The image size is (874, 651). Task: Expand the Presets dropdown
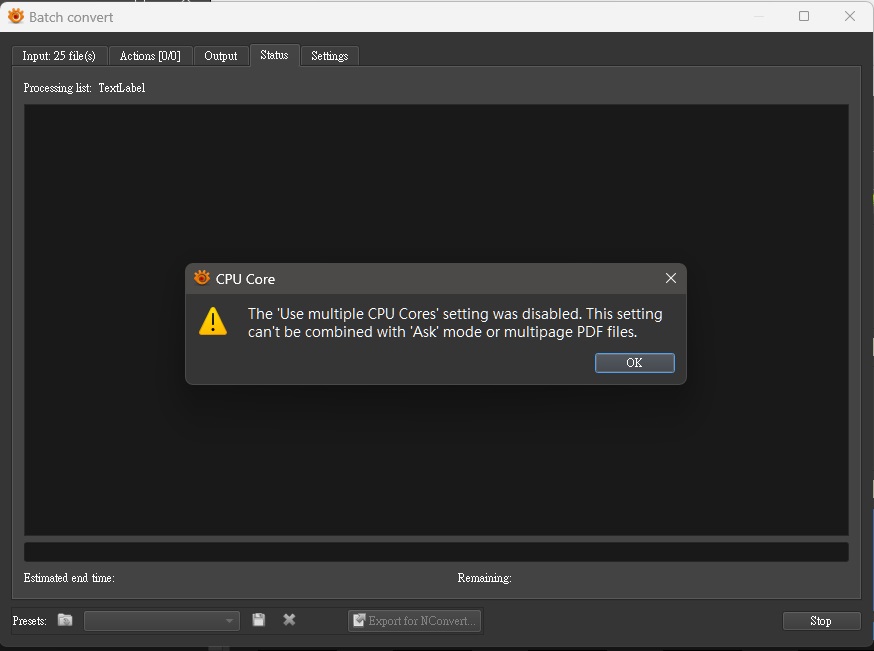tap(162, 620)
